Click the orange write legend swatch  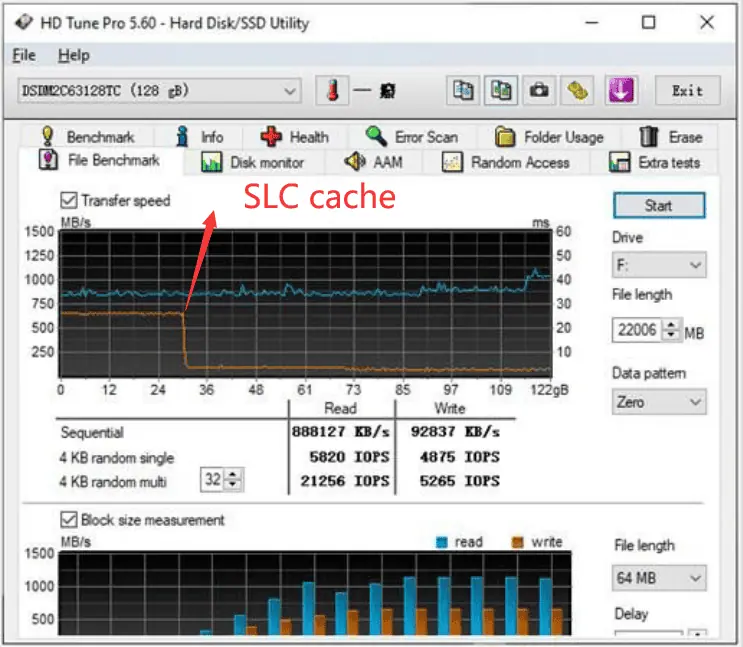click(518, 542)
